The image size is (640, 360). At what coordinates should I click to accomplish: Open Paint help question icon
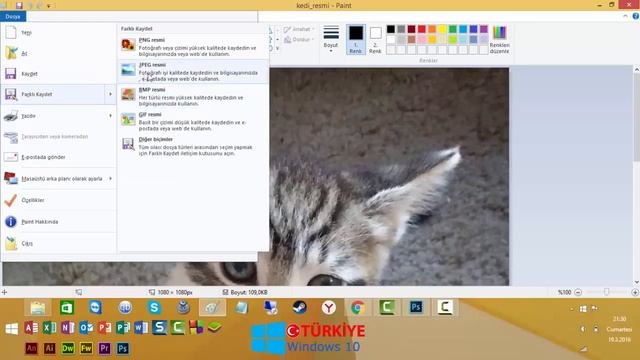coord(636,16)
